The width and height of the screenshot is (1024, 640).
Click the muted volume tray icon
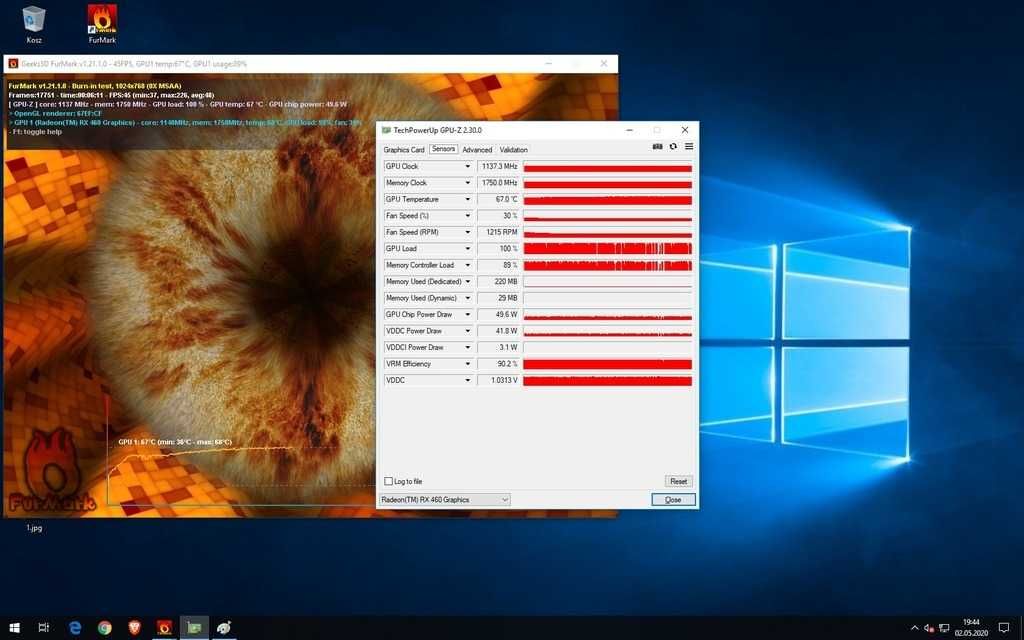coord(929,628)
